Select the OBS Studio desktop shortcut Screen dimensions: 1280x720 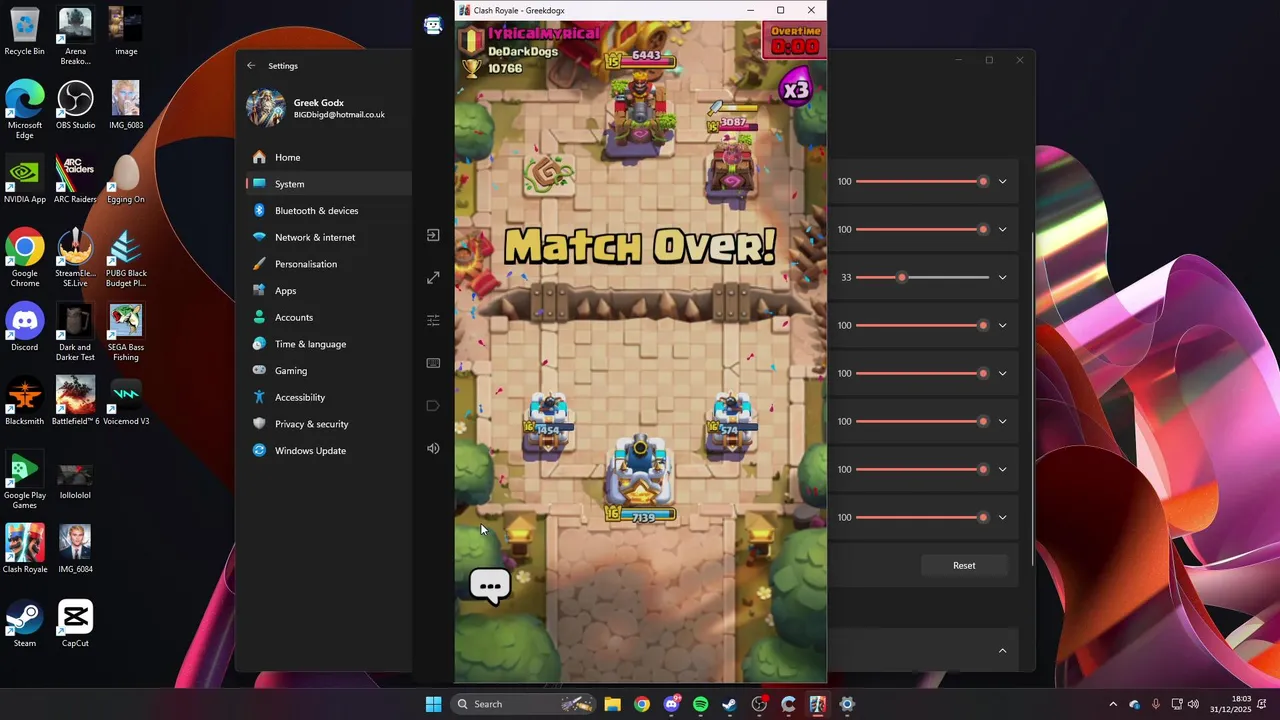[x=75, y=105]
